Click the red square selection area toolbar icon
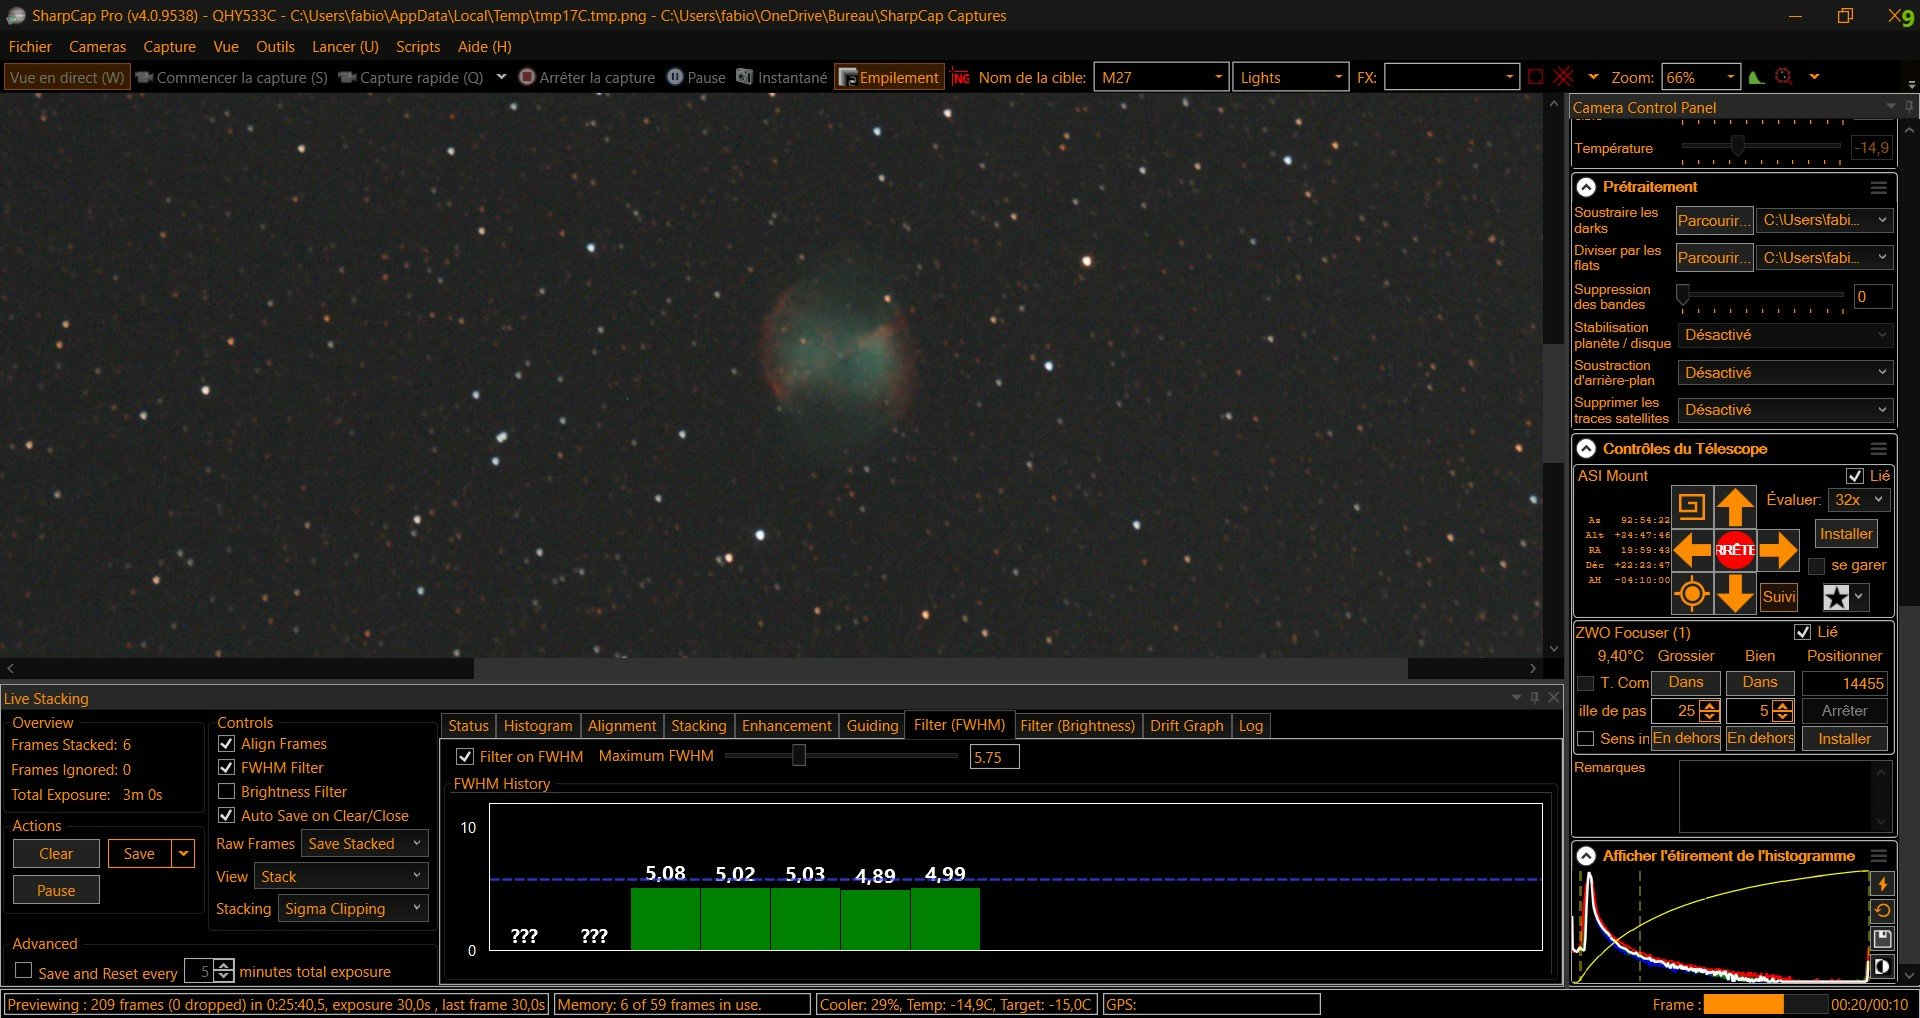The image size is (1920, 1018). point(1536,77)
